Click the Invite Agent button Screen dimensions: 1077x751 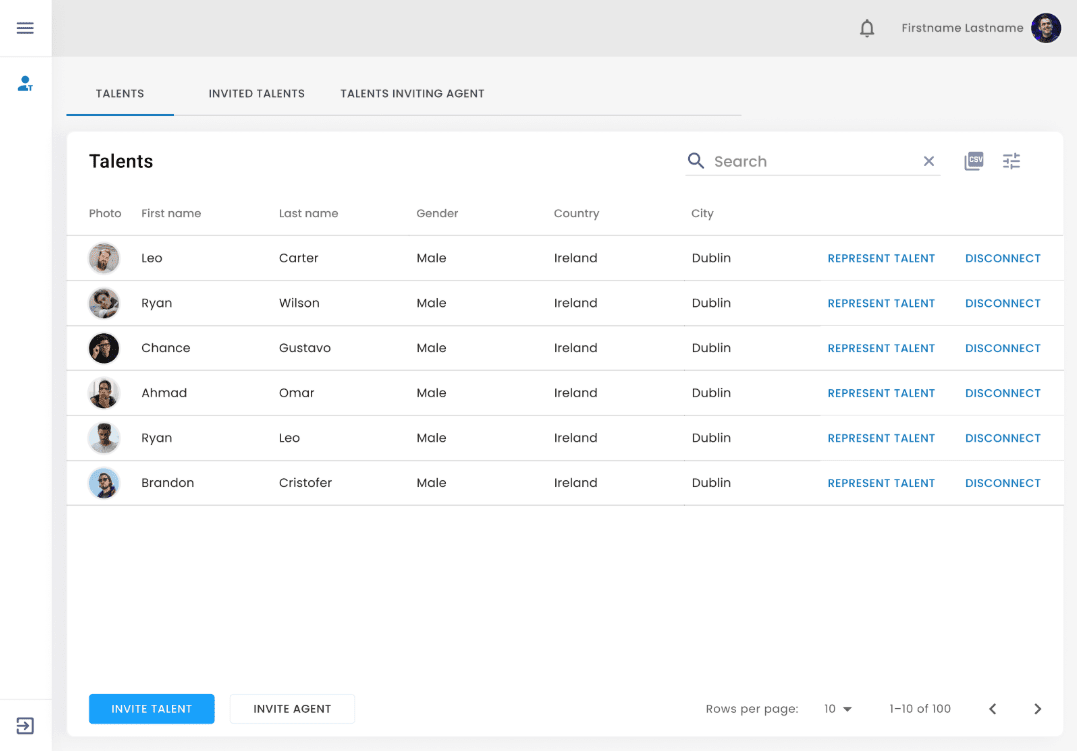pyautogui.click(x=292, y=709)
